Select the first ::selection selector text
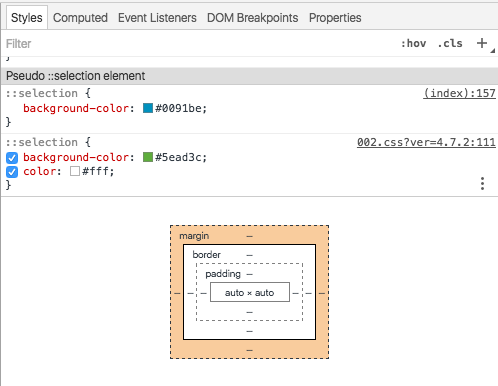This screenshot has width=498, height=386. (x=42, y=93)
